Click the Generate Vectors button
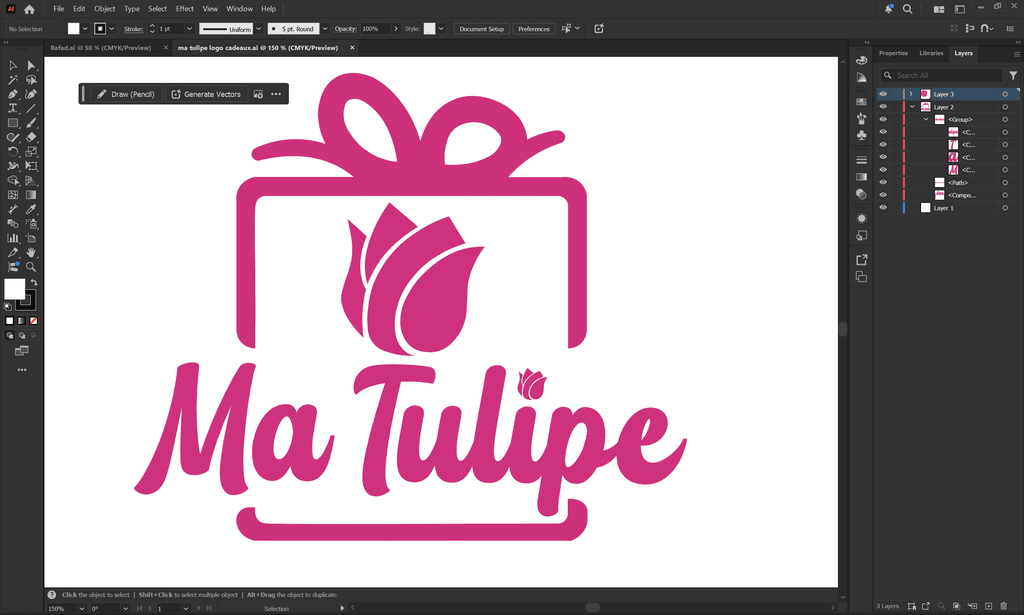1024x615 pixels. 206,94
